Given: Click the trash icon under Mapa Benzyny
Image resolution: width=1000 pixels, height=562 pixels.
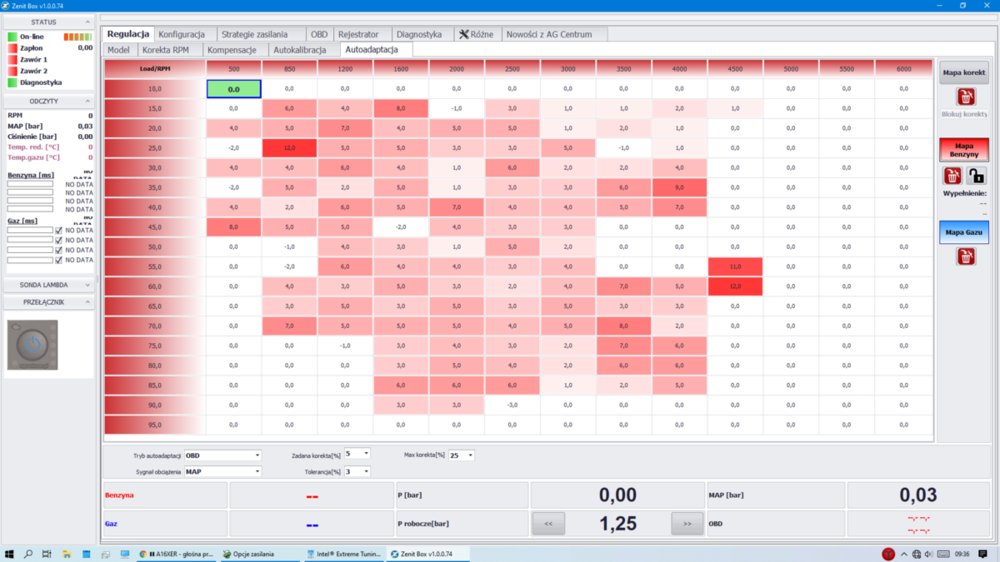Looking at the screenshot, I should pos(953,176).
